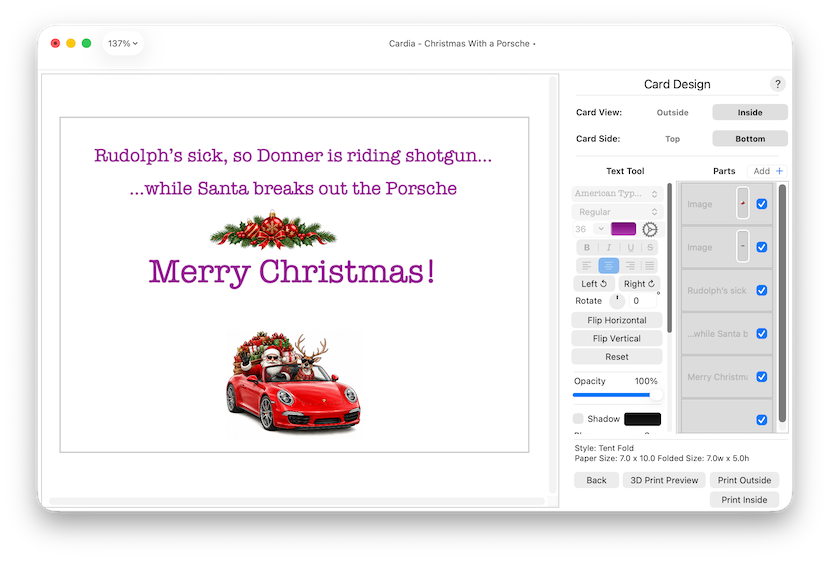The width and height of the screenshot is (830, 561).
Task: Toggle visibility of Rudolph's sick part
Action: coord(762,290)
